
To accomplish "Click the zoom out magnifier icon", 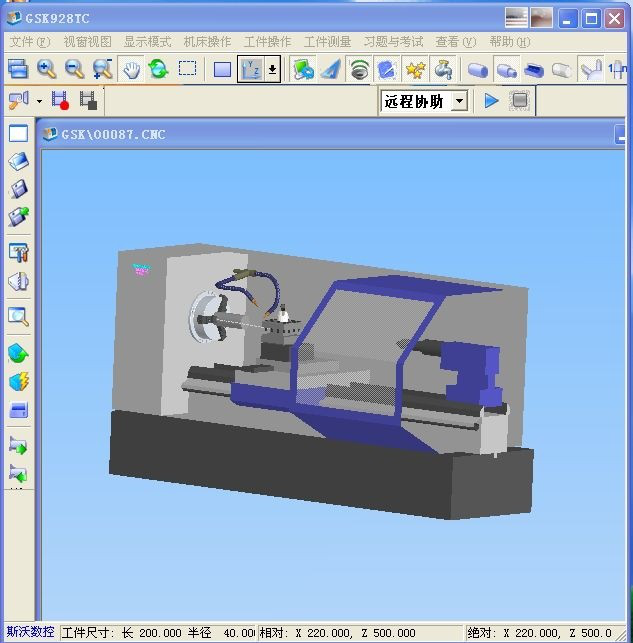I will 74,69.
